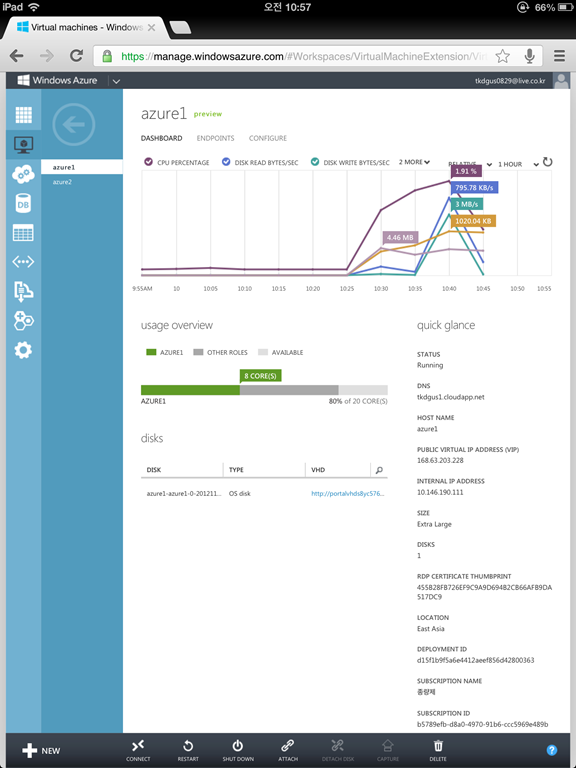Expand the 2 More metrics dropdown
This screenshot has height=768, width=576.
[414, 162]
